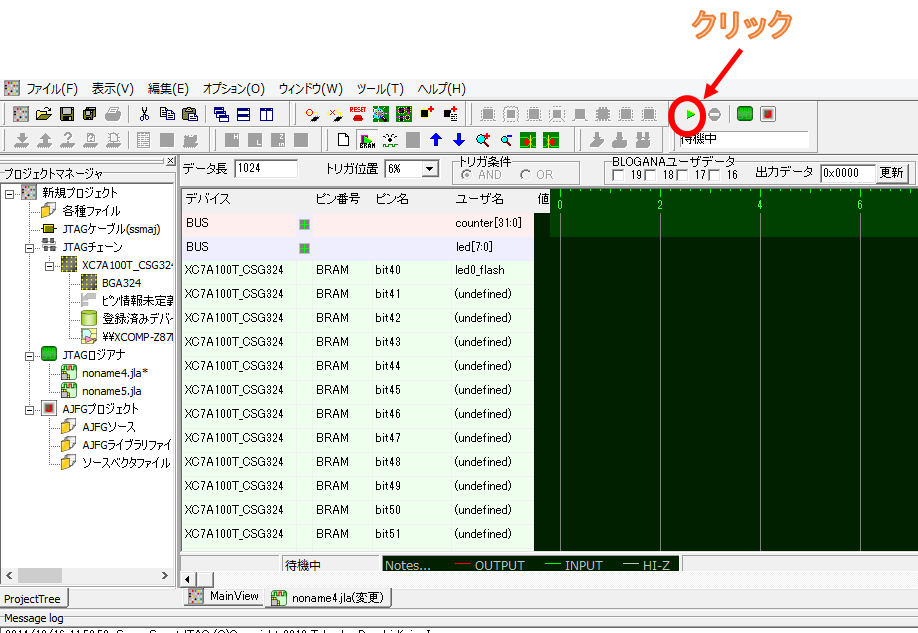Close the project manager panel

click(x=170, y=161)
